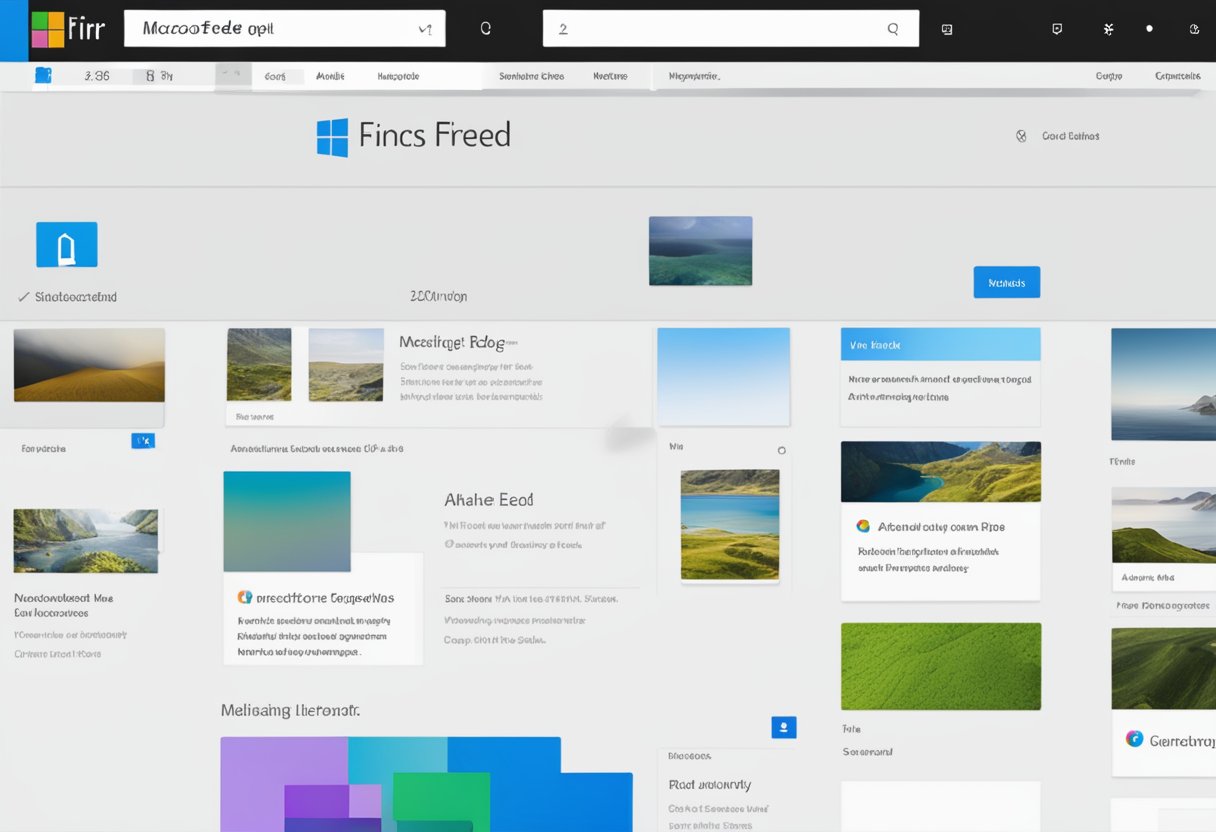Click the star-shaped icon in top-right bar
1216x832 pixels.
[x=1108, y=29]
